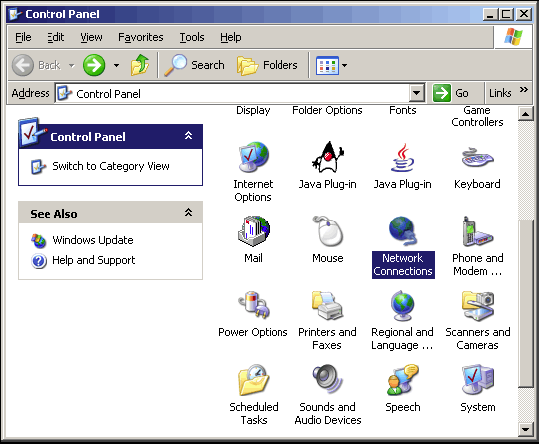
Task: Click the Control Panel title bar icon
Action: click(15, 14)
